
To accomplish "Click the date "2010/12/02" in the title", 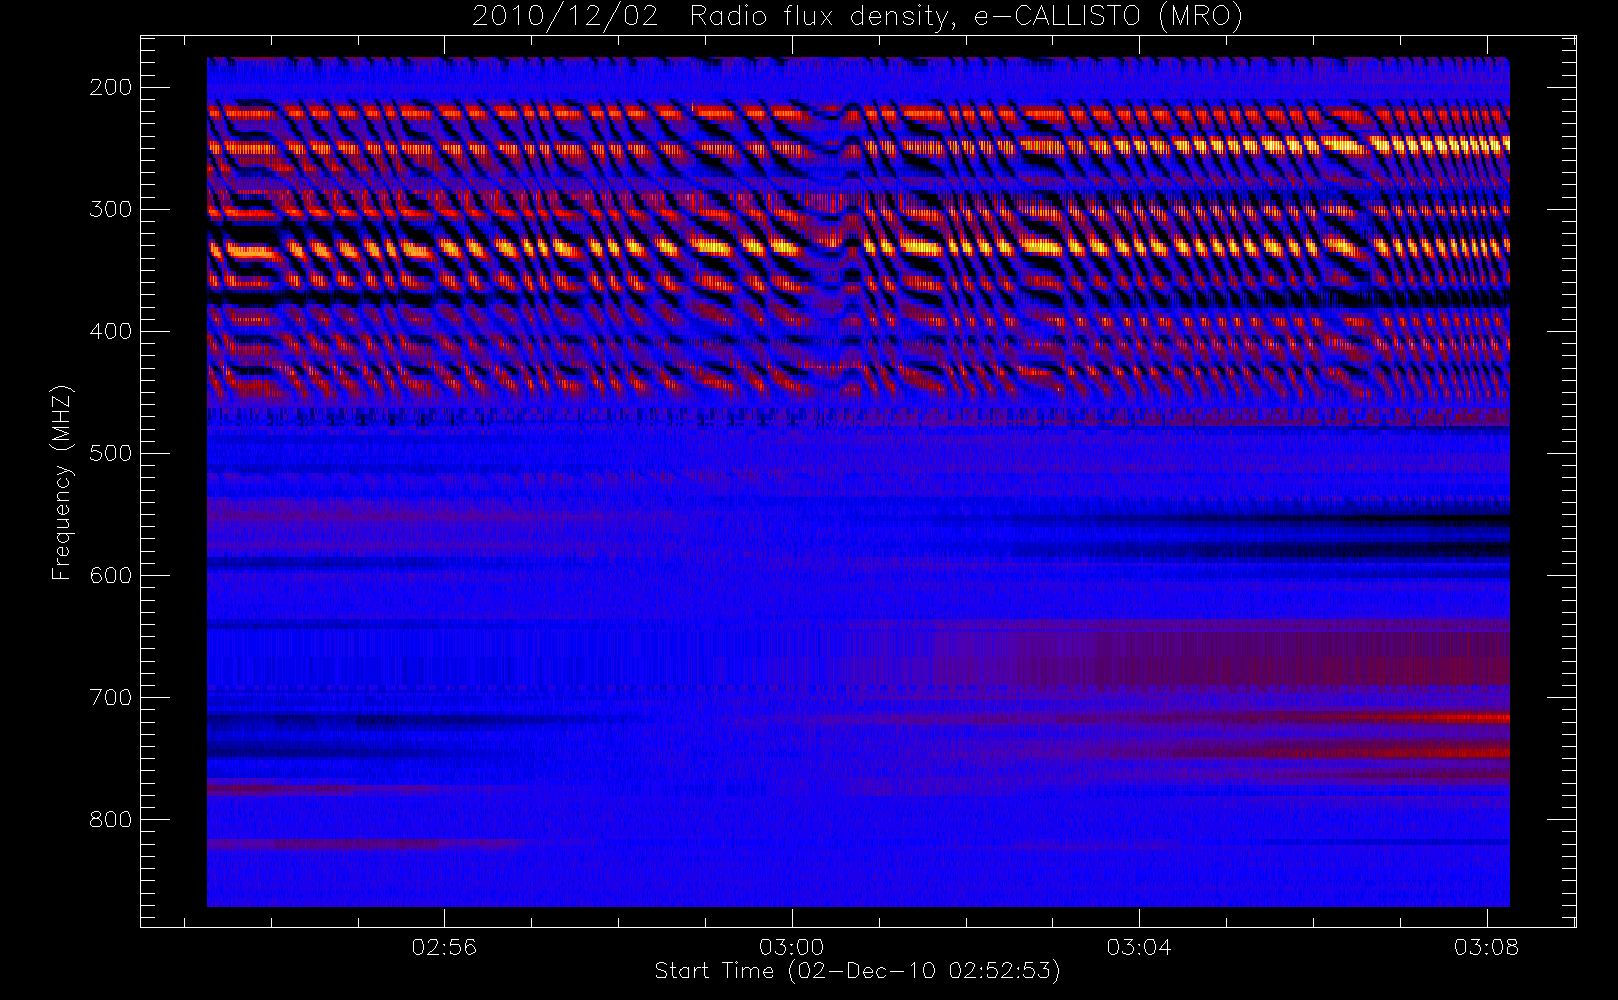I will [x=565, y=17].
